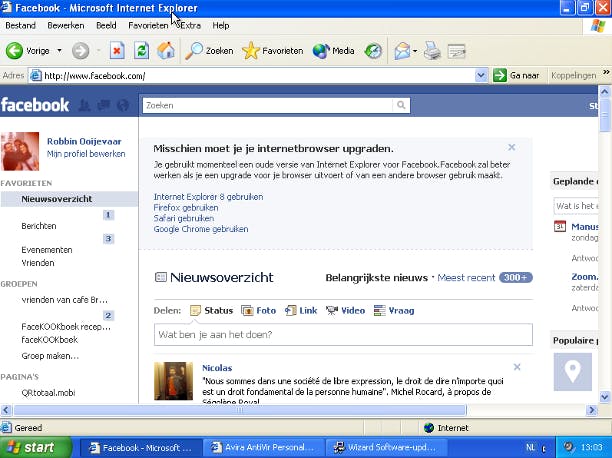Viewport: 612px width, 458px height.
Task: Open the Extra menu
Action: point(190,25)
